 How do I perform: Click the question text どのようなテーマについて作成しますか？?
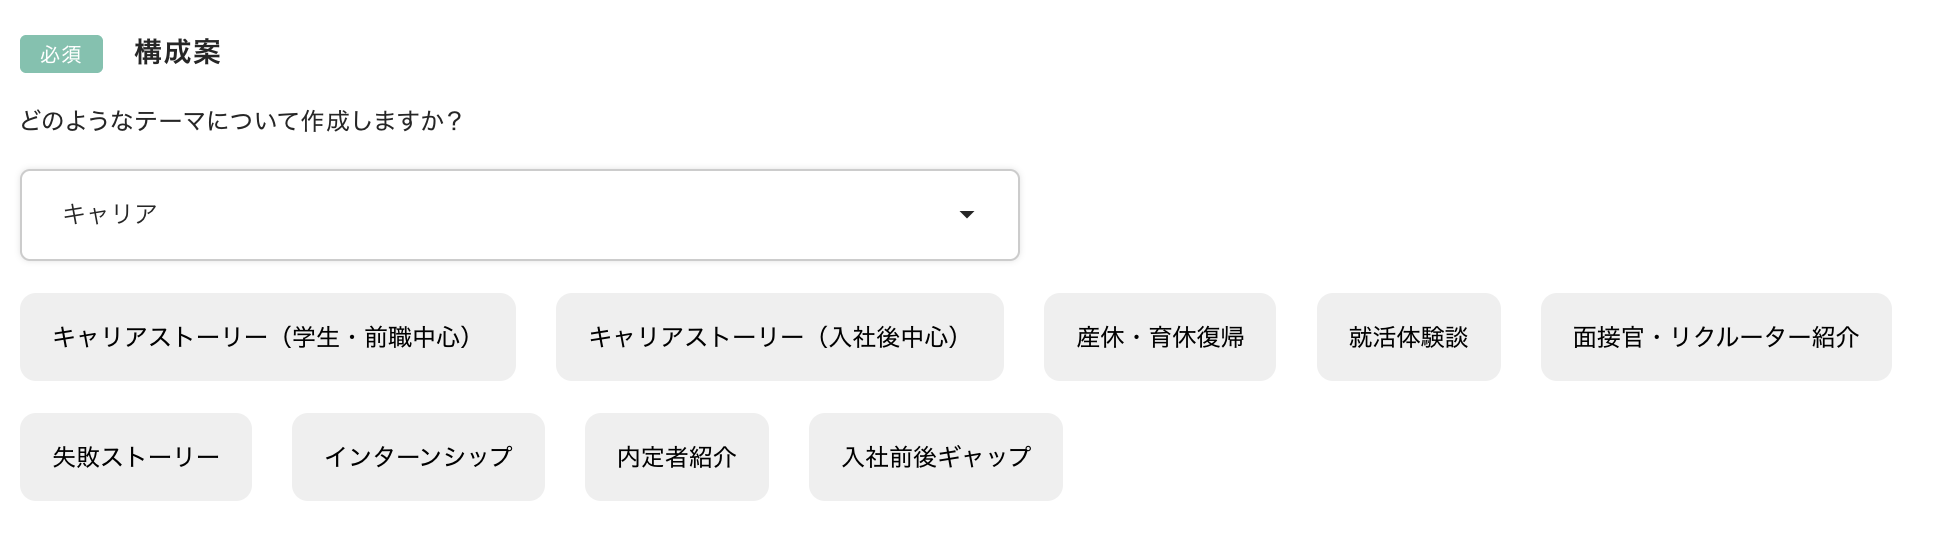pos(241,121)
